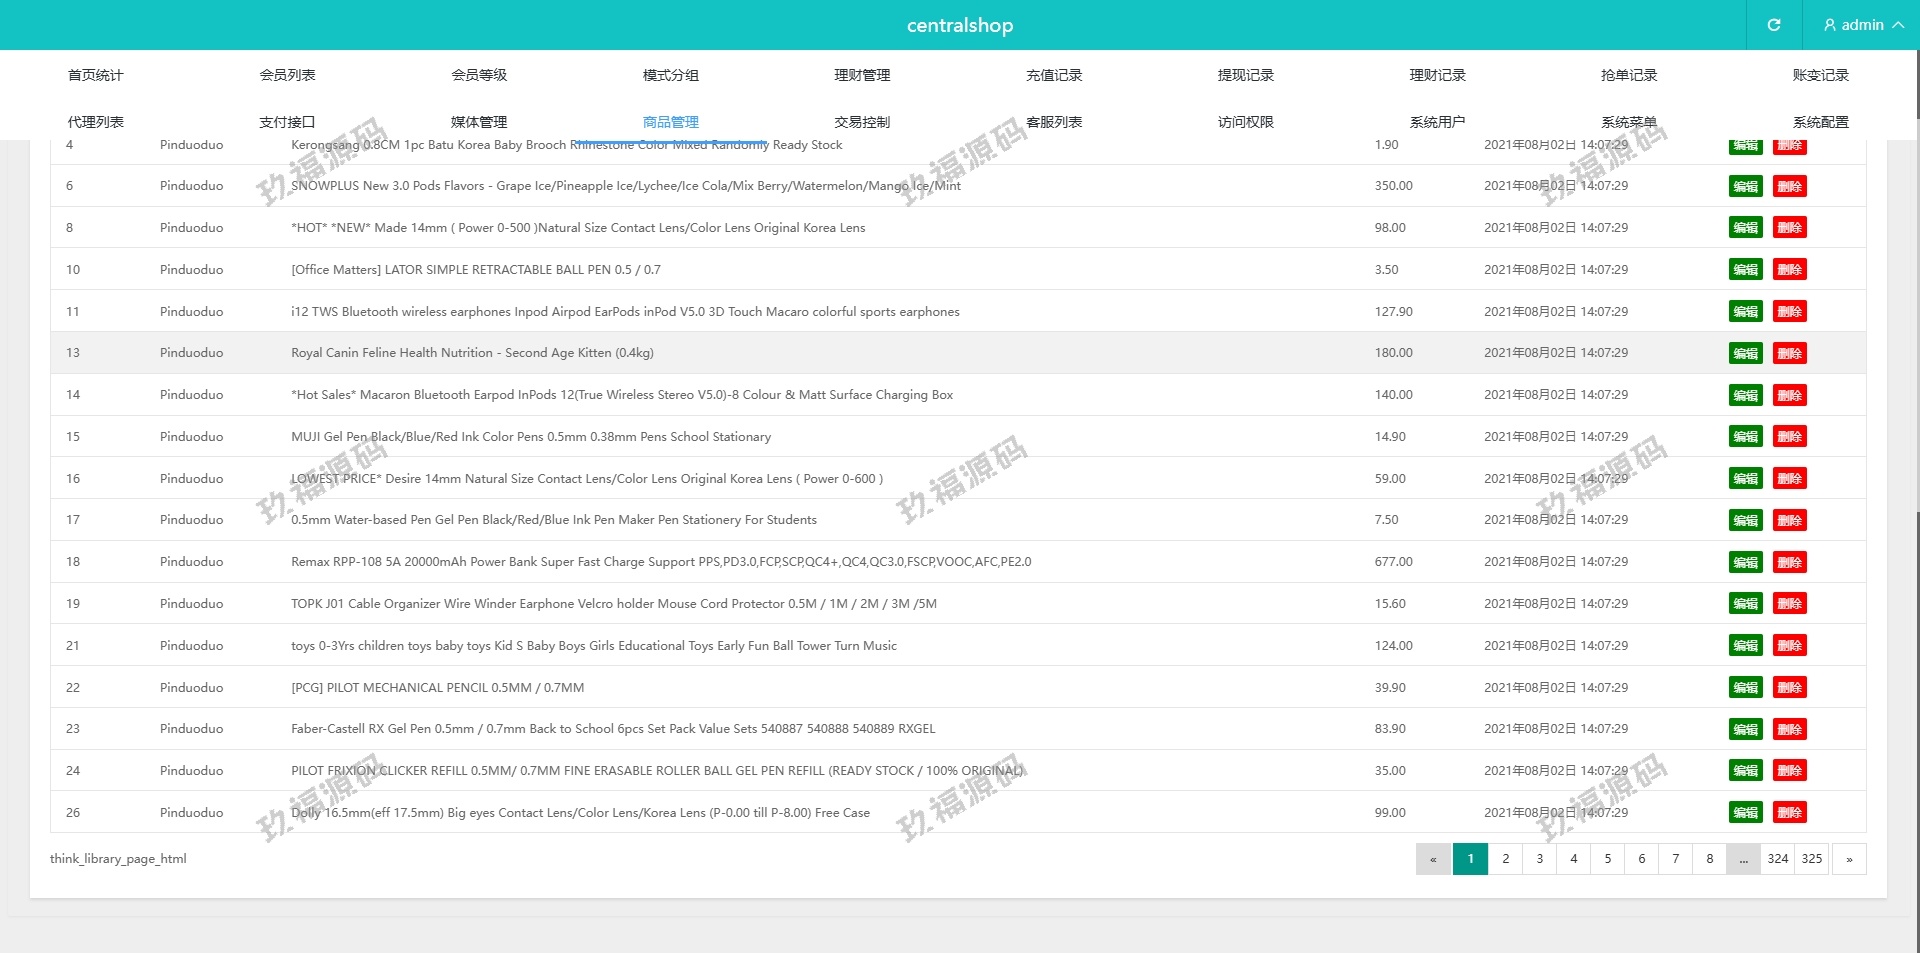
Task: Jump to last page 325
Action: pos(1811,859)
